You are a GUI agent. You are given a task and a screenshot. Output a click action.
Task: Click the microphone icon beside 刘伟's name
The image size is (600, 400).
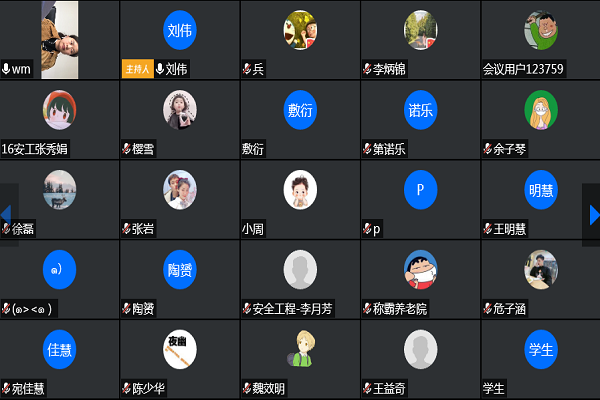pyautogui.click(x=160, y=69)
